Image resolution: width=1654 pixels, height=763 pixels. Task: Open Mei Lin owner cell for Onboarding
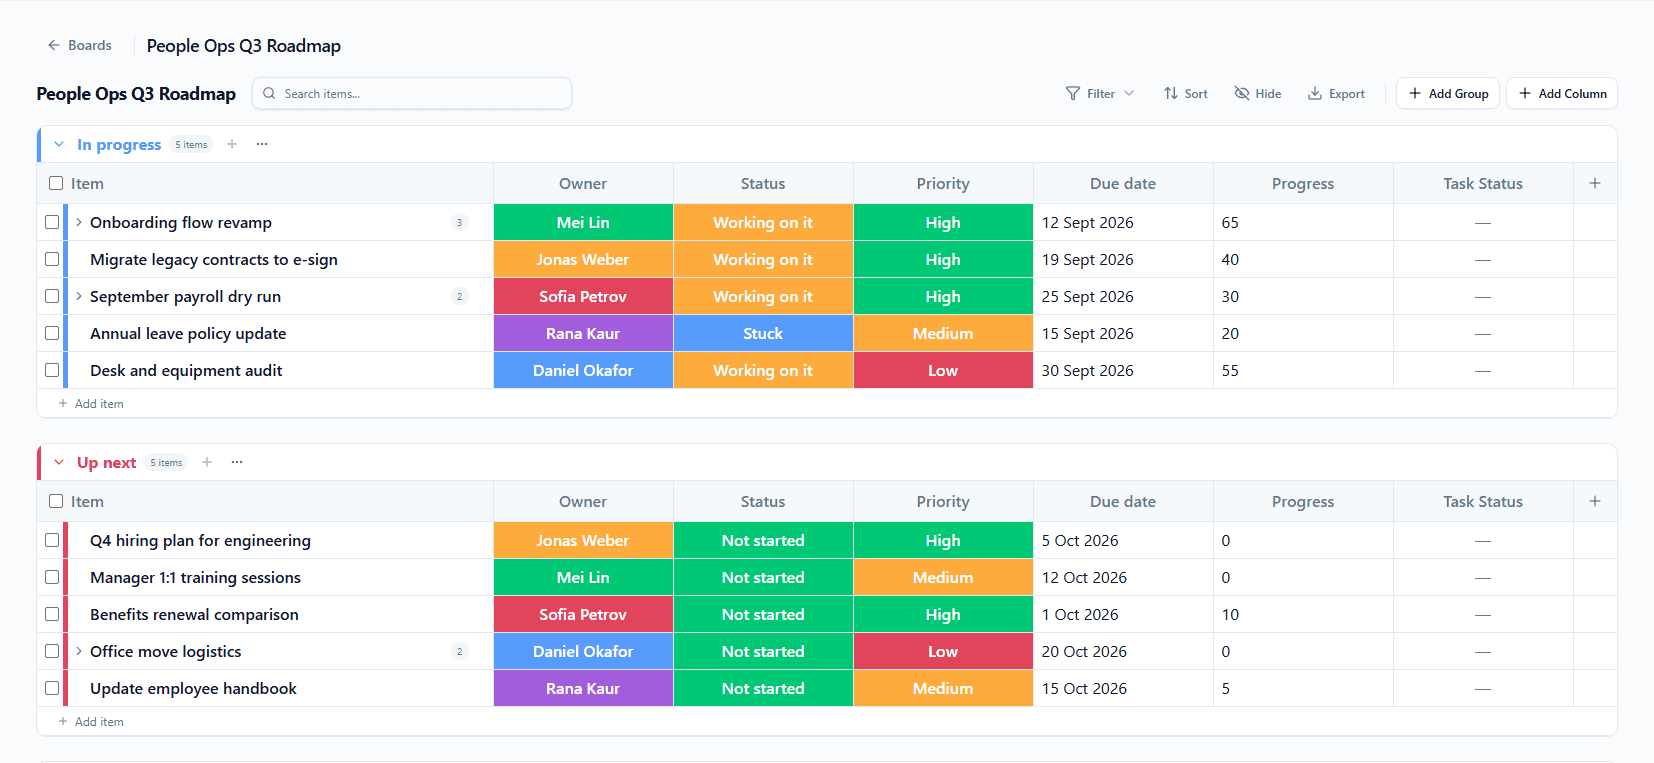[x=583, y=222]
